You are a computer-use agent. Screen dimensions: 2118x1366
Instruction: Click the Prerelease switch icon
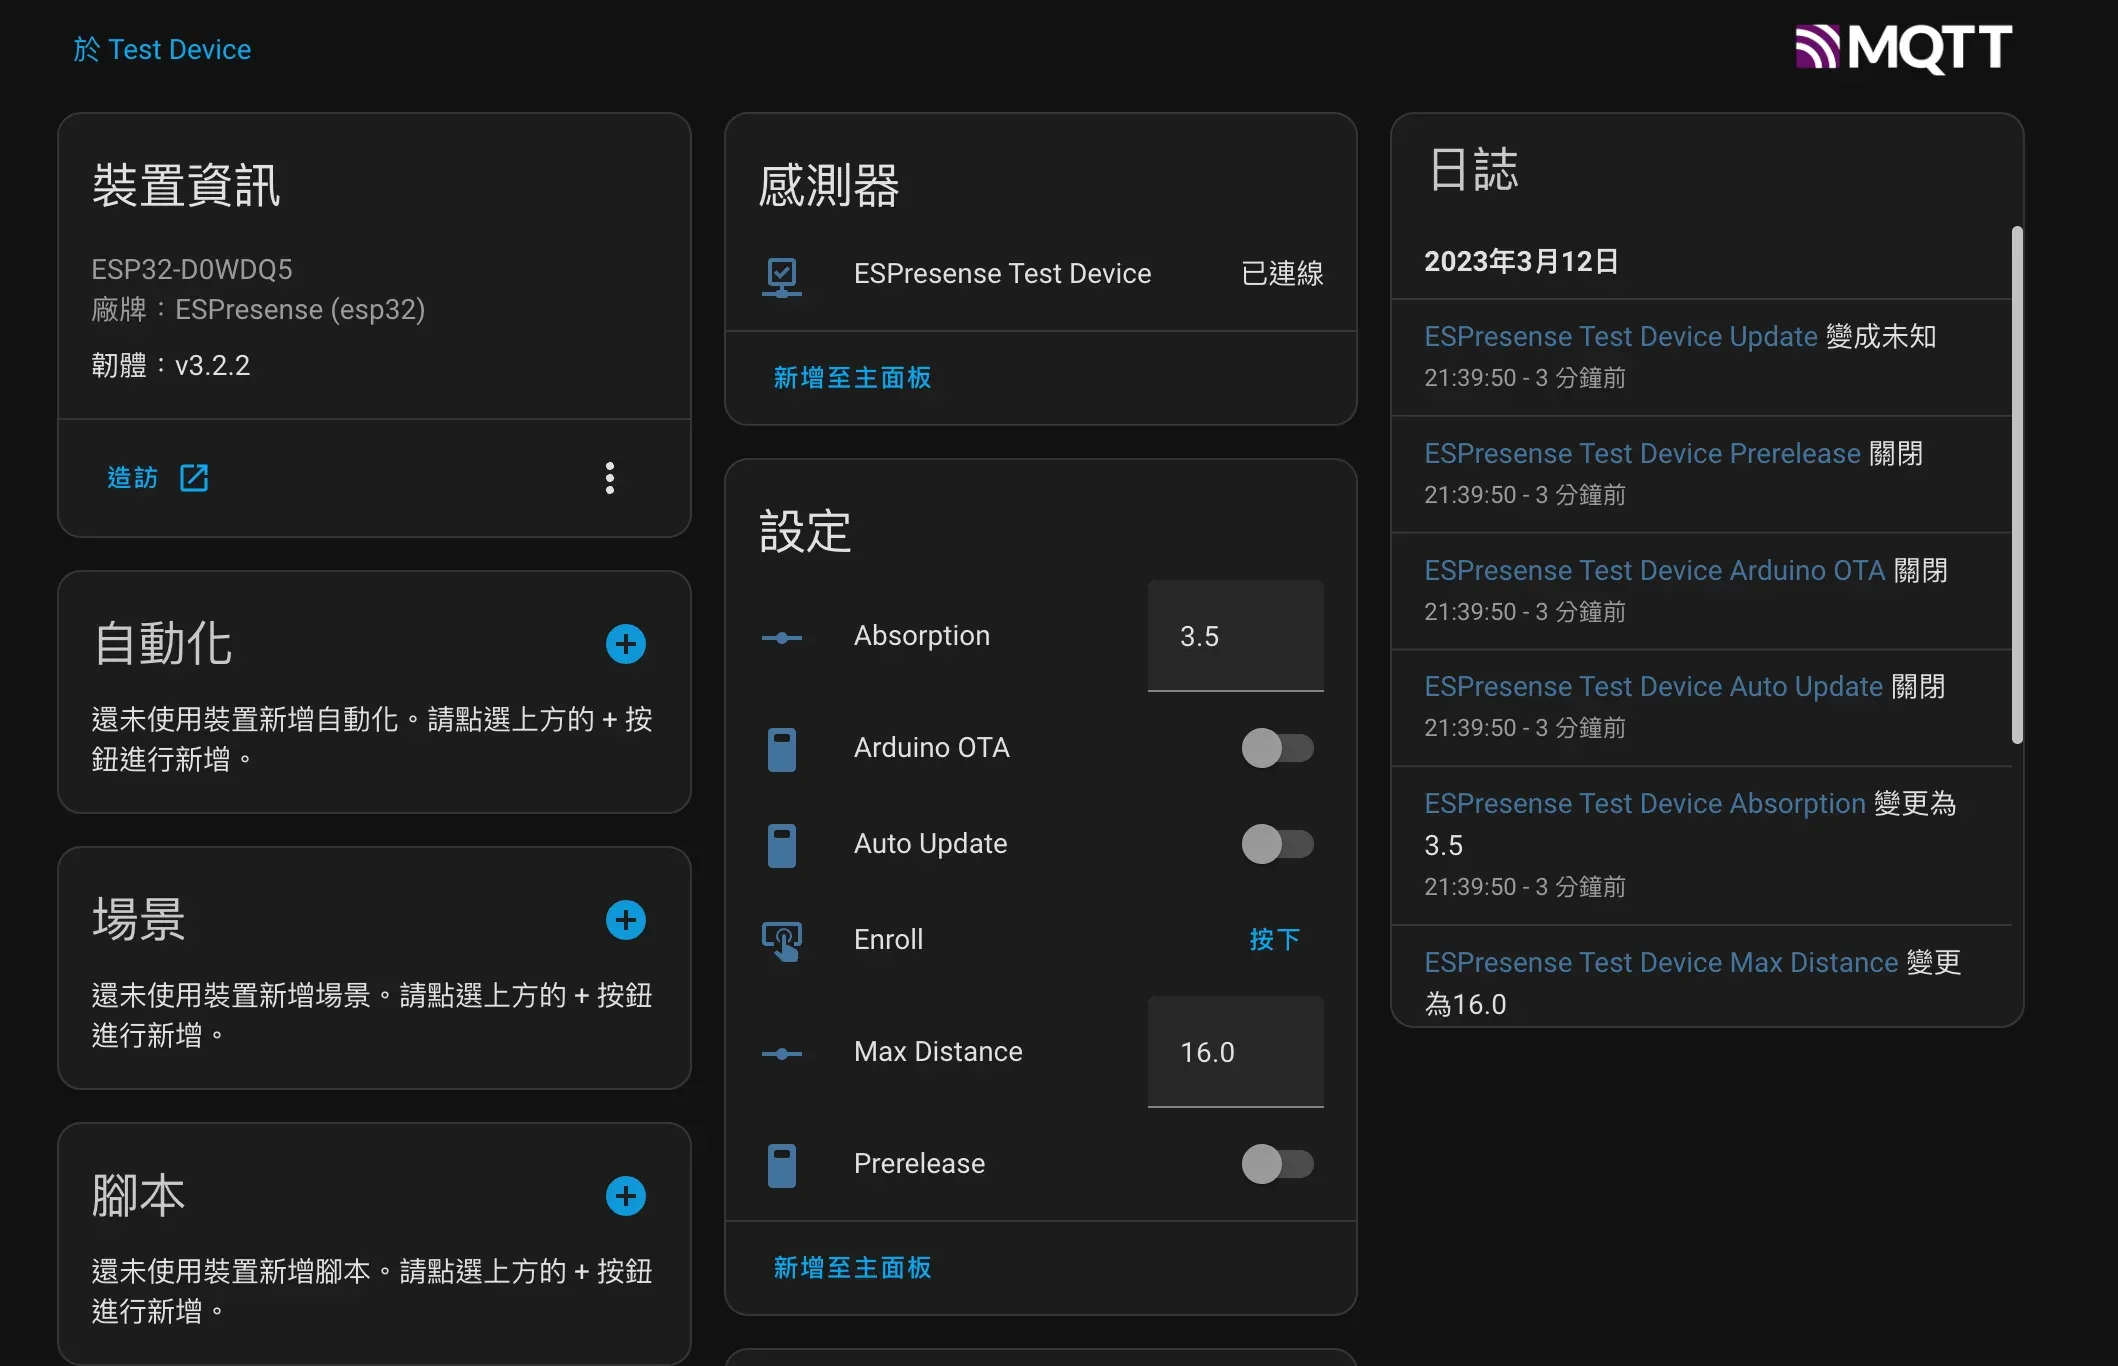(x=782, y=1165)
